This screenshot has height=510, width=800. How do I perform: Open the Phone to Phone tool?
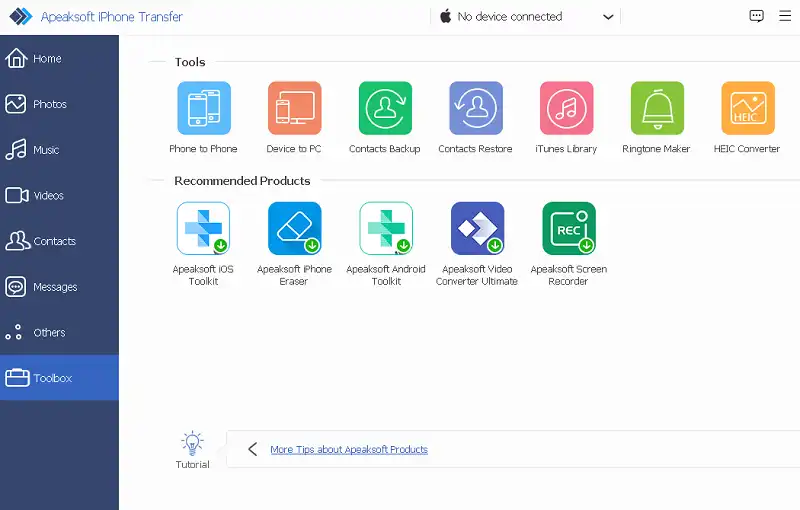204,109
